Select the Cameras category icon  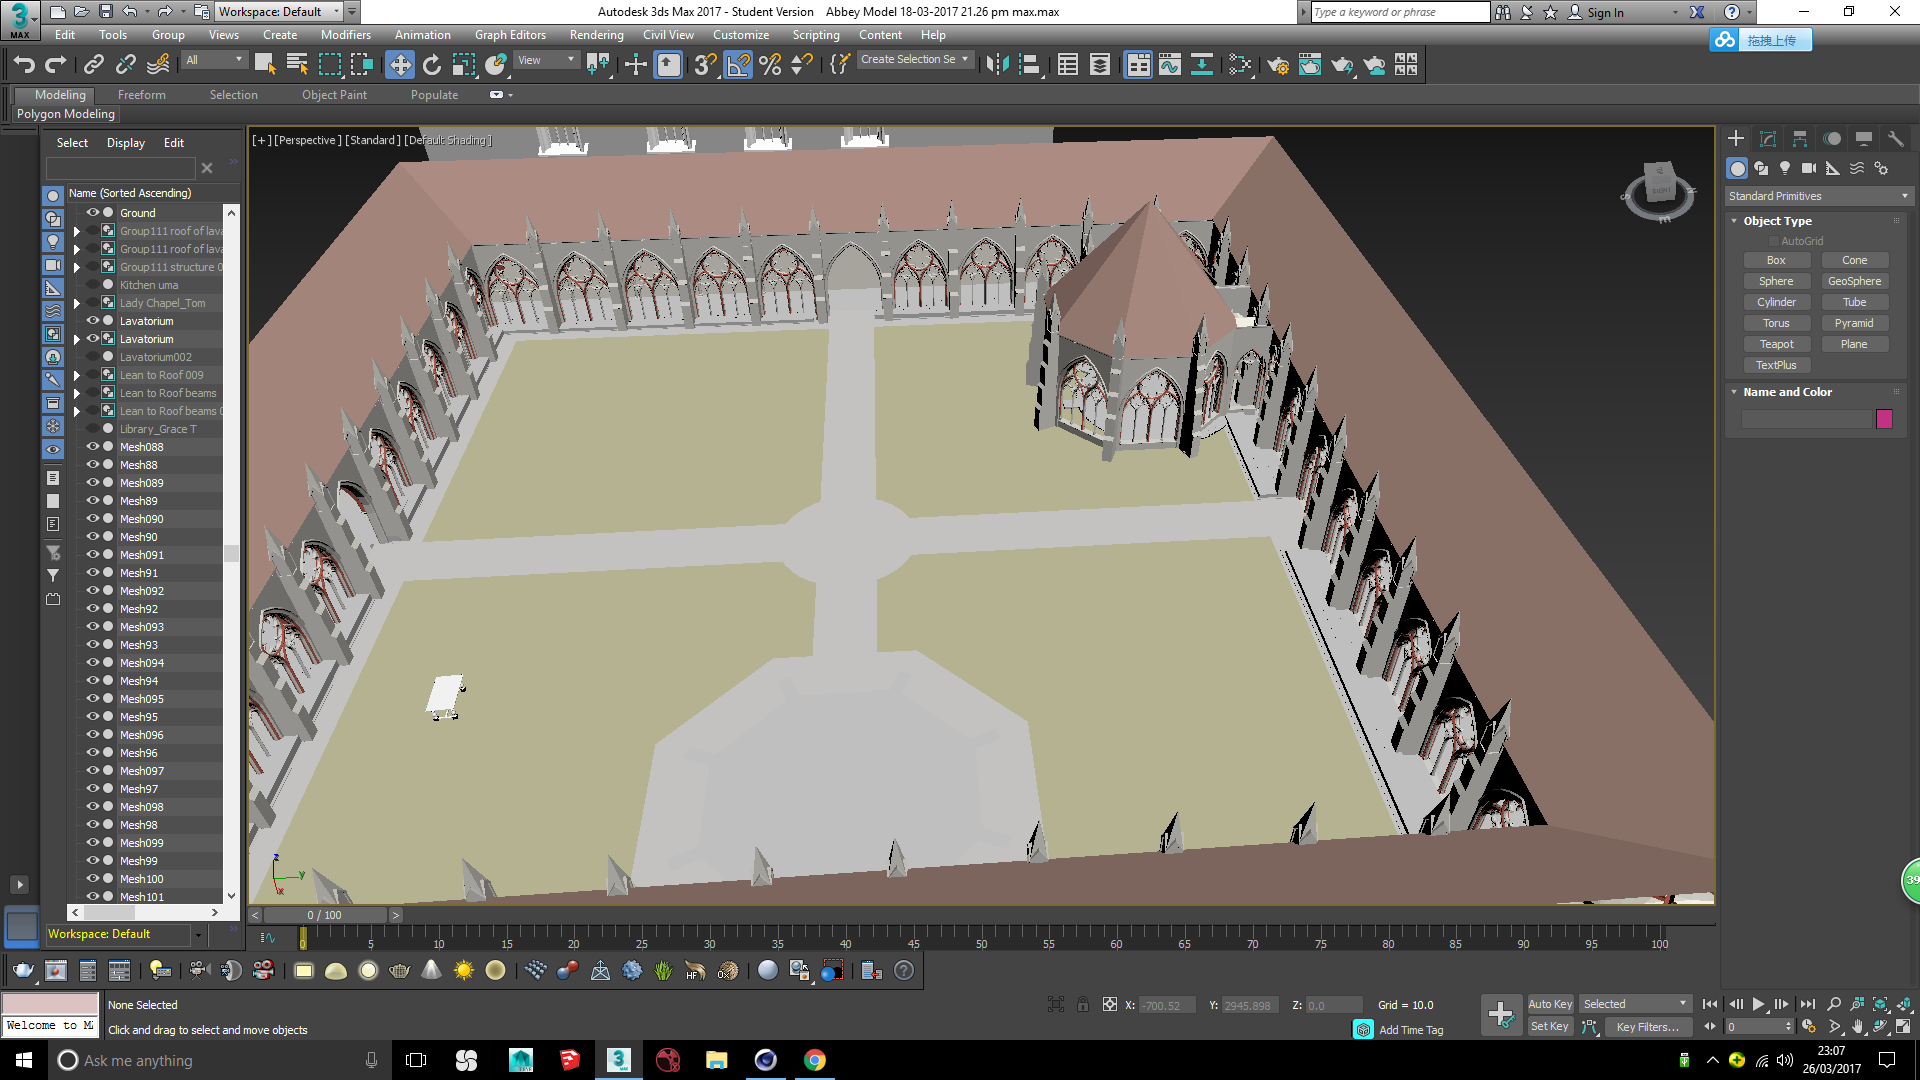click(1809, 168)
